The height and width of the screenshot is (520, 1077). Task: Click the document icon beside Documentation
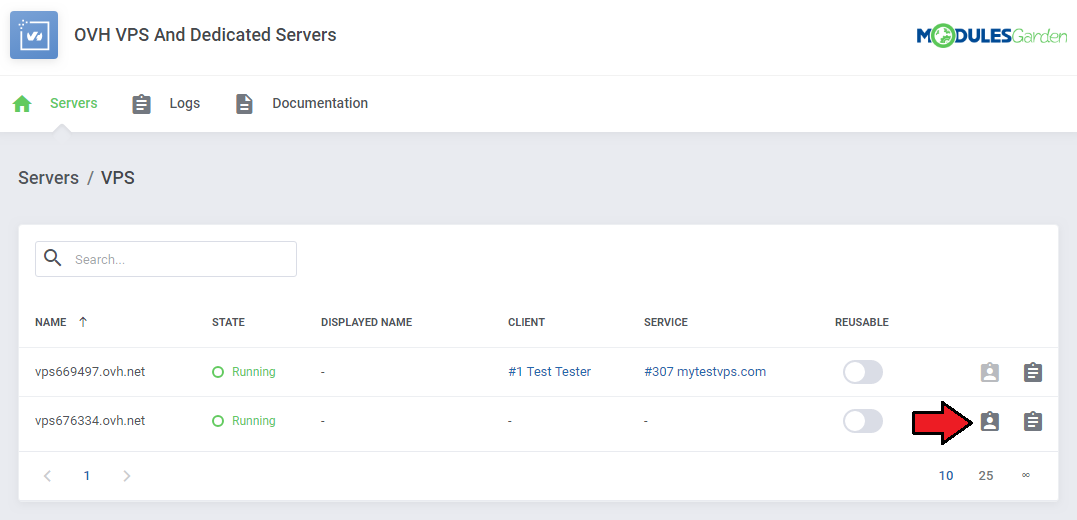pos(244,104)
